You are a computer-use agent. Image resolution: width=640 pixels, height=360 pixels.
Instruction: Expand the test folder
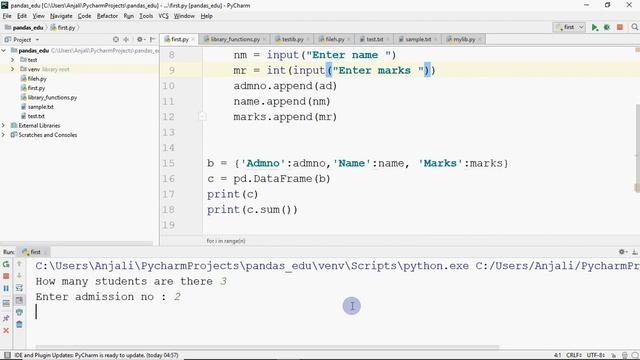tap(13, 60)
